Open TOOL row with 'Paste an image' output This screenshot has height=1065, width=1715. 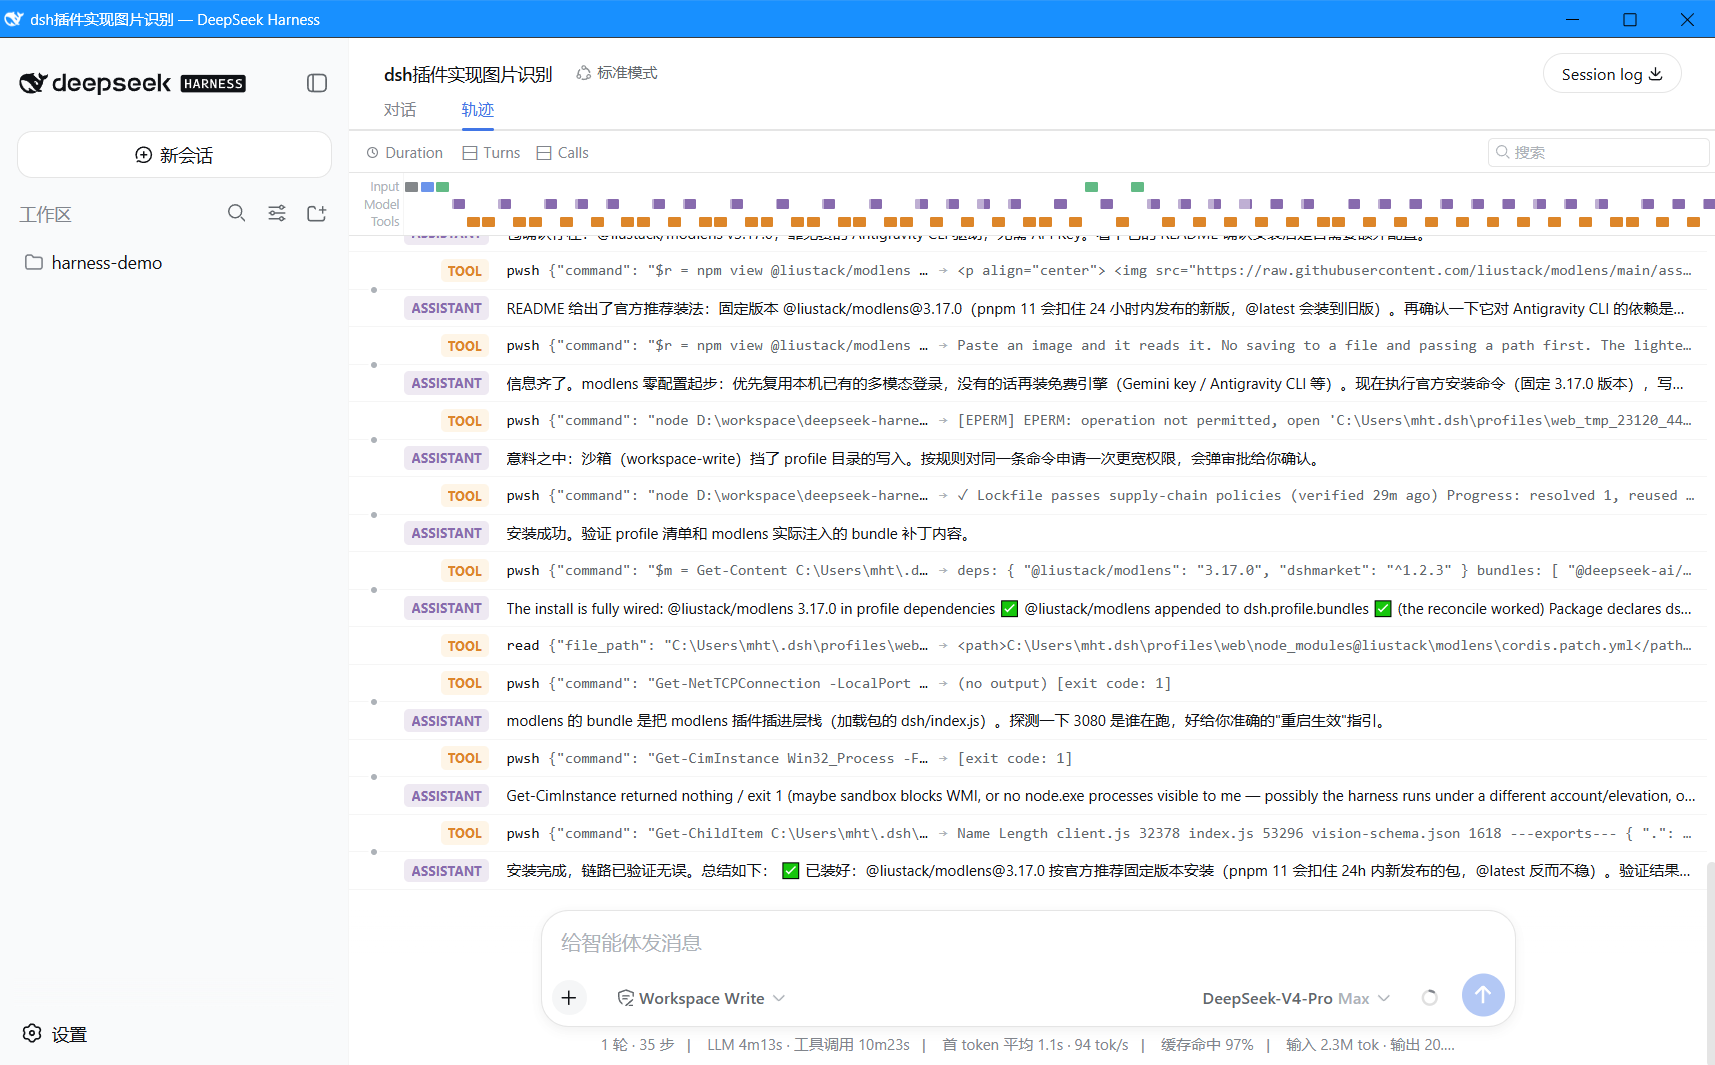pos(1027,346)
